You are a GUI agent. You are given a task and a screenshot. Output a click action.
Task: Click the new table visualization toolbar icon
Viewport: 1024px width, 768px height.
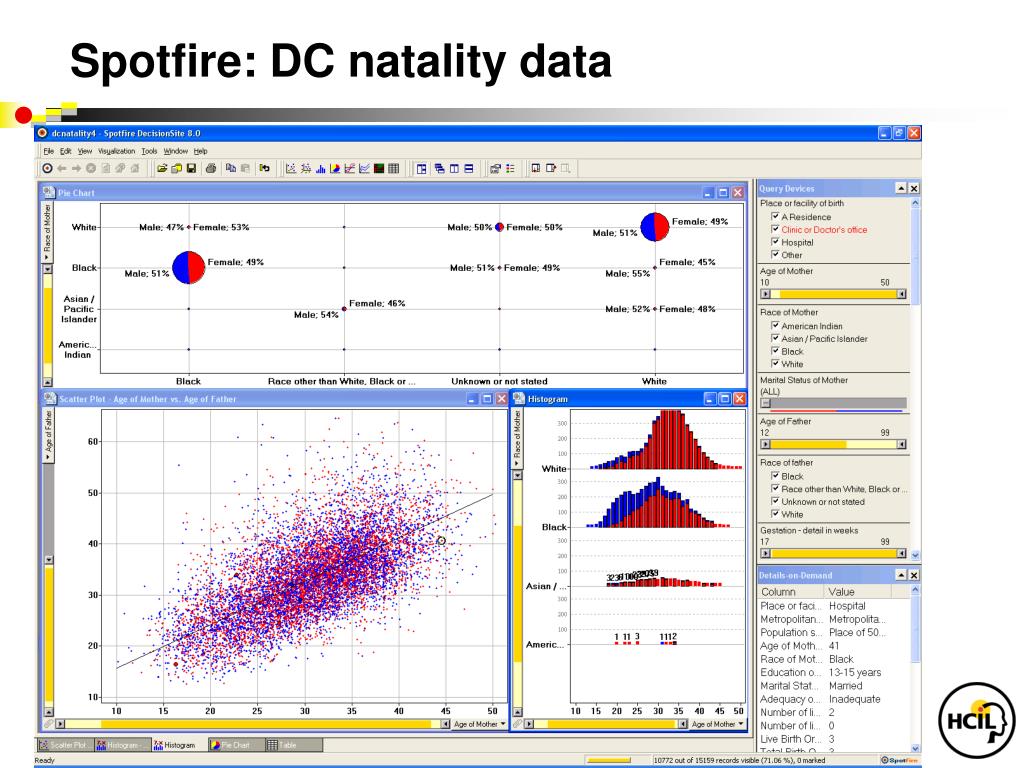click(393, 168)
